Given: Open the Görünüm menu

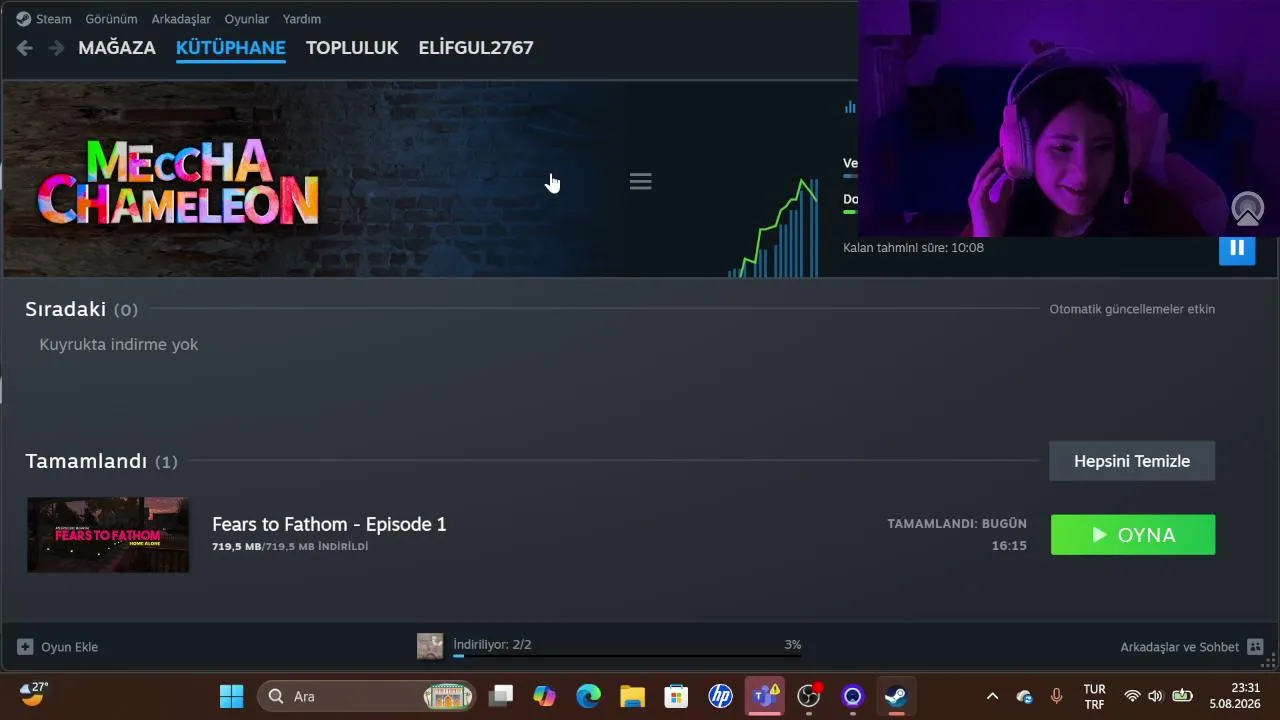Looking at the screenshot, I should pos(111,19).
